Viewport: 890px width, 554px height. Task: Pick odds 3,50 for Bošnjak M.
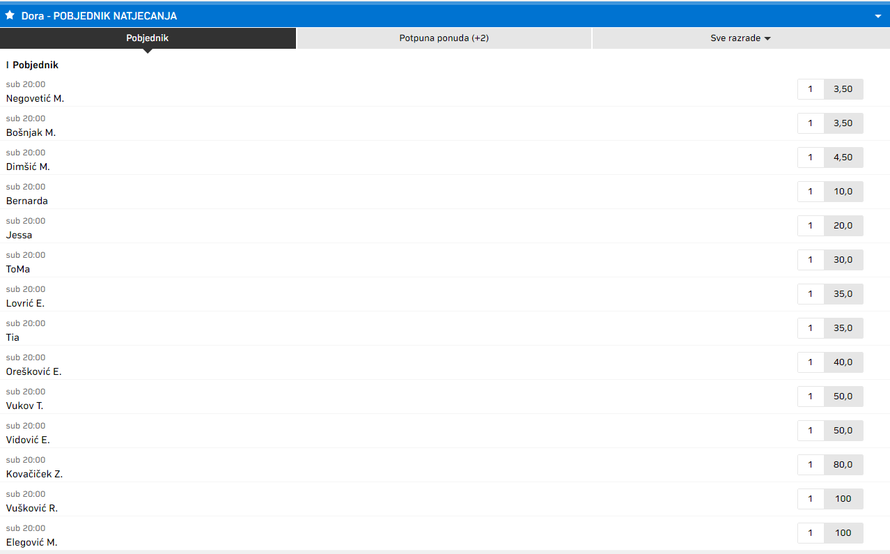click(842, 123)
